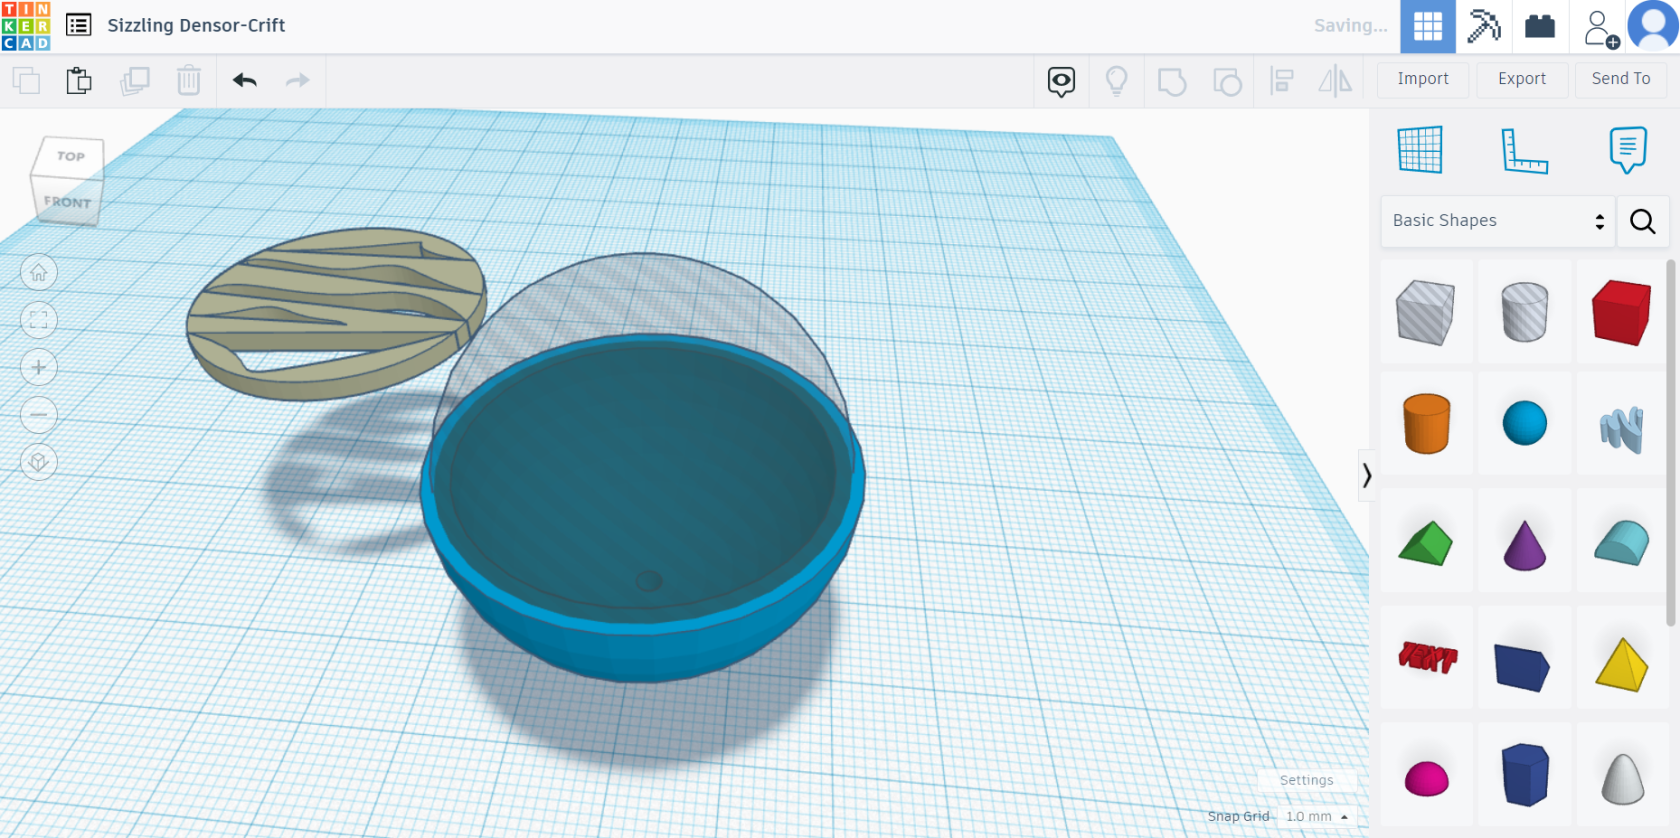Select the Copy tool

click(x=26, y=80)
